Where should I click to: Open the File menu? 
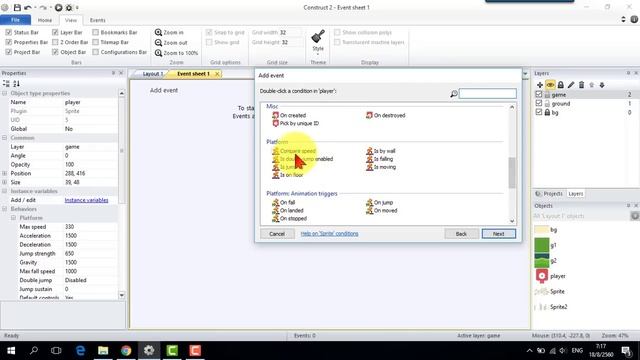pos(16,20)
